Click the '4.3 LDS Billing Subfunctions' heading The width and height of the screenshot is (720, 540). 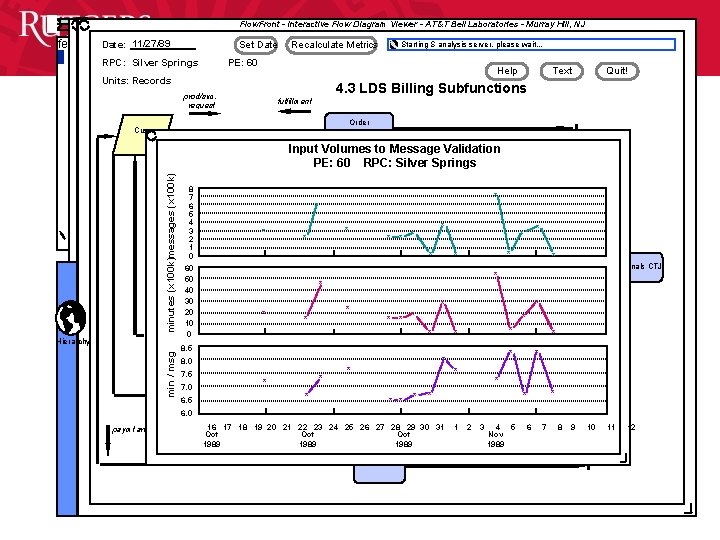[431, 88]
